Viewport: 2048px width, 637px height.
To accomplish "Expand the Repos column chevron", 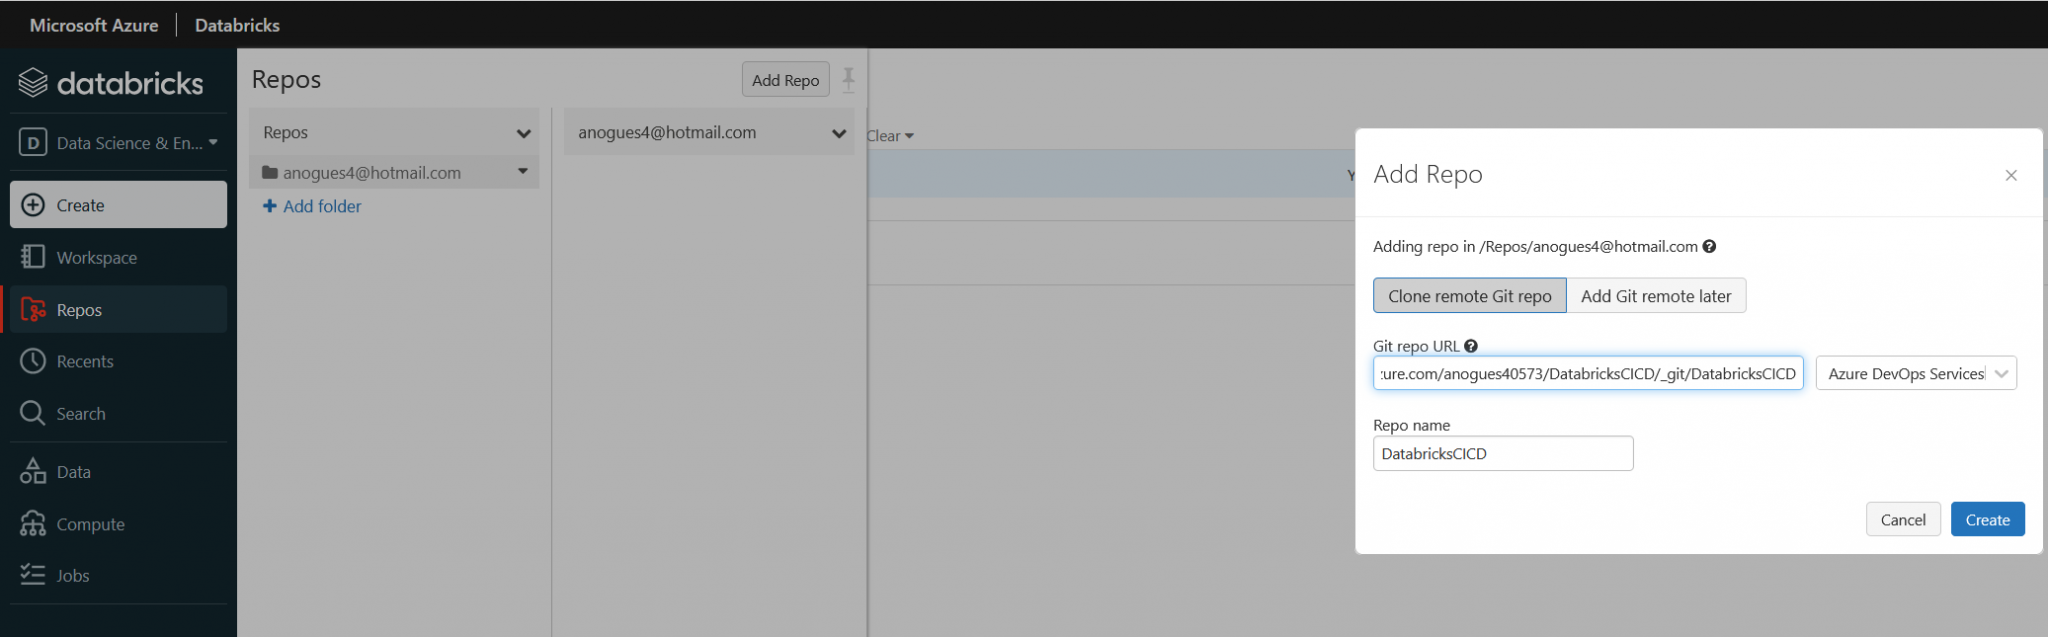I will (523, 133).
